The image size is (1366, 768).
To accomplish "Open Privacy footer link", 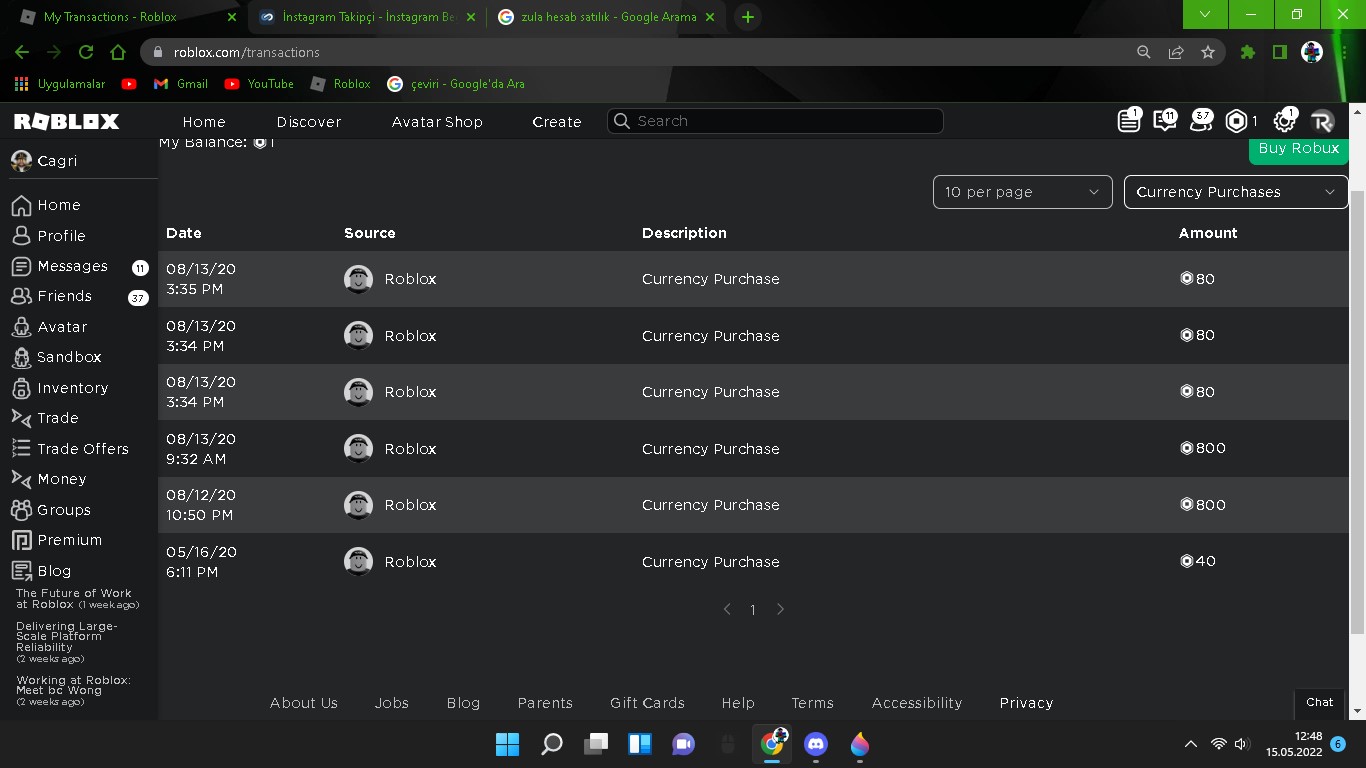I will pos(1026,703).
